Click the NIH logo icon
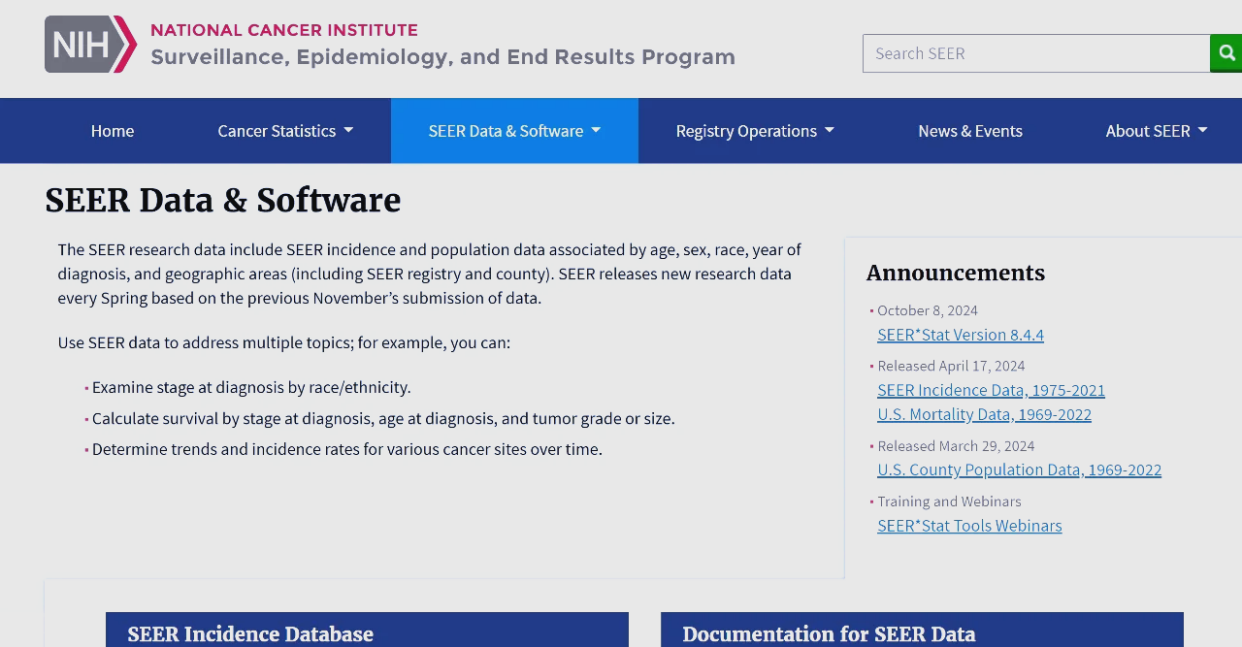The image size is (1242, 647). point(90,44)
